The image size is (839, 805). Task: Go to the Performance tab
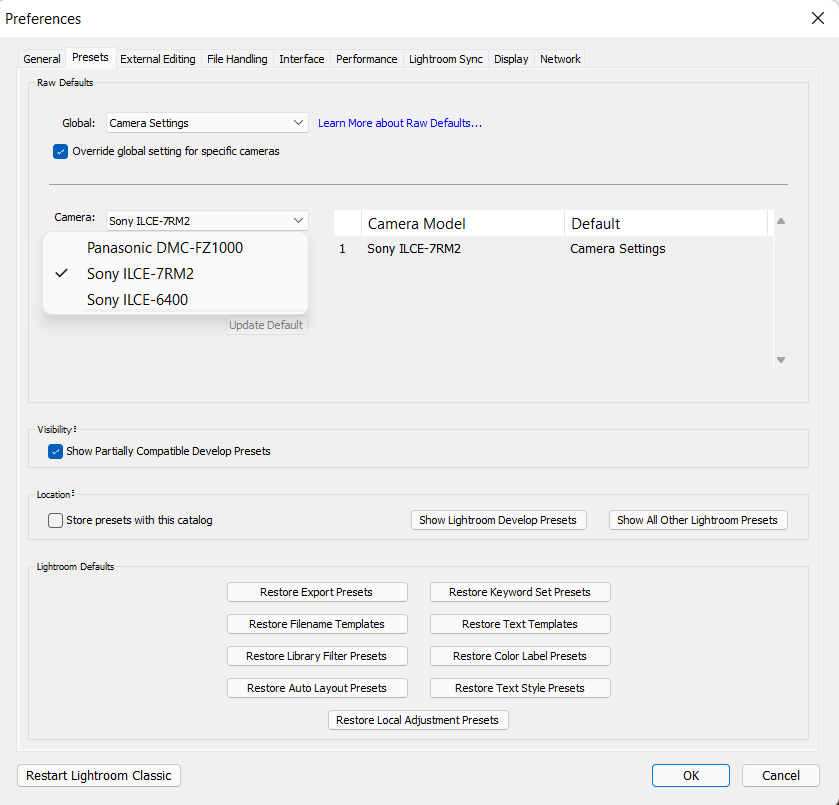(366, 59)
